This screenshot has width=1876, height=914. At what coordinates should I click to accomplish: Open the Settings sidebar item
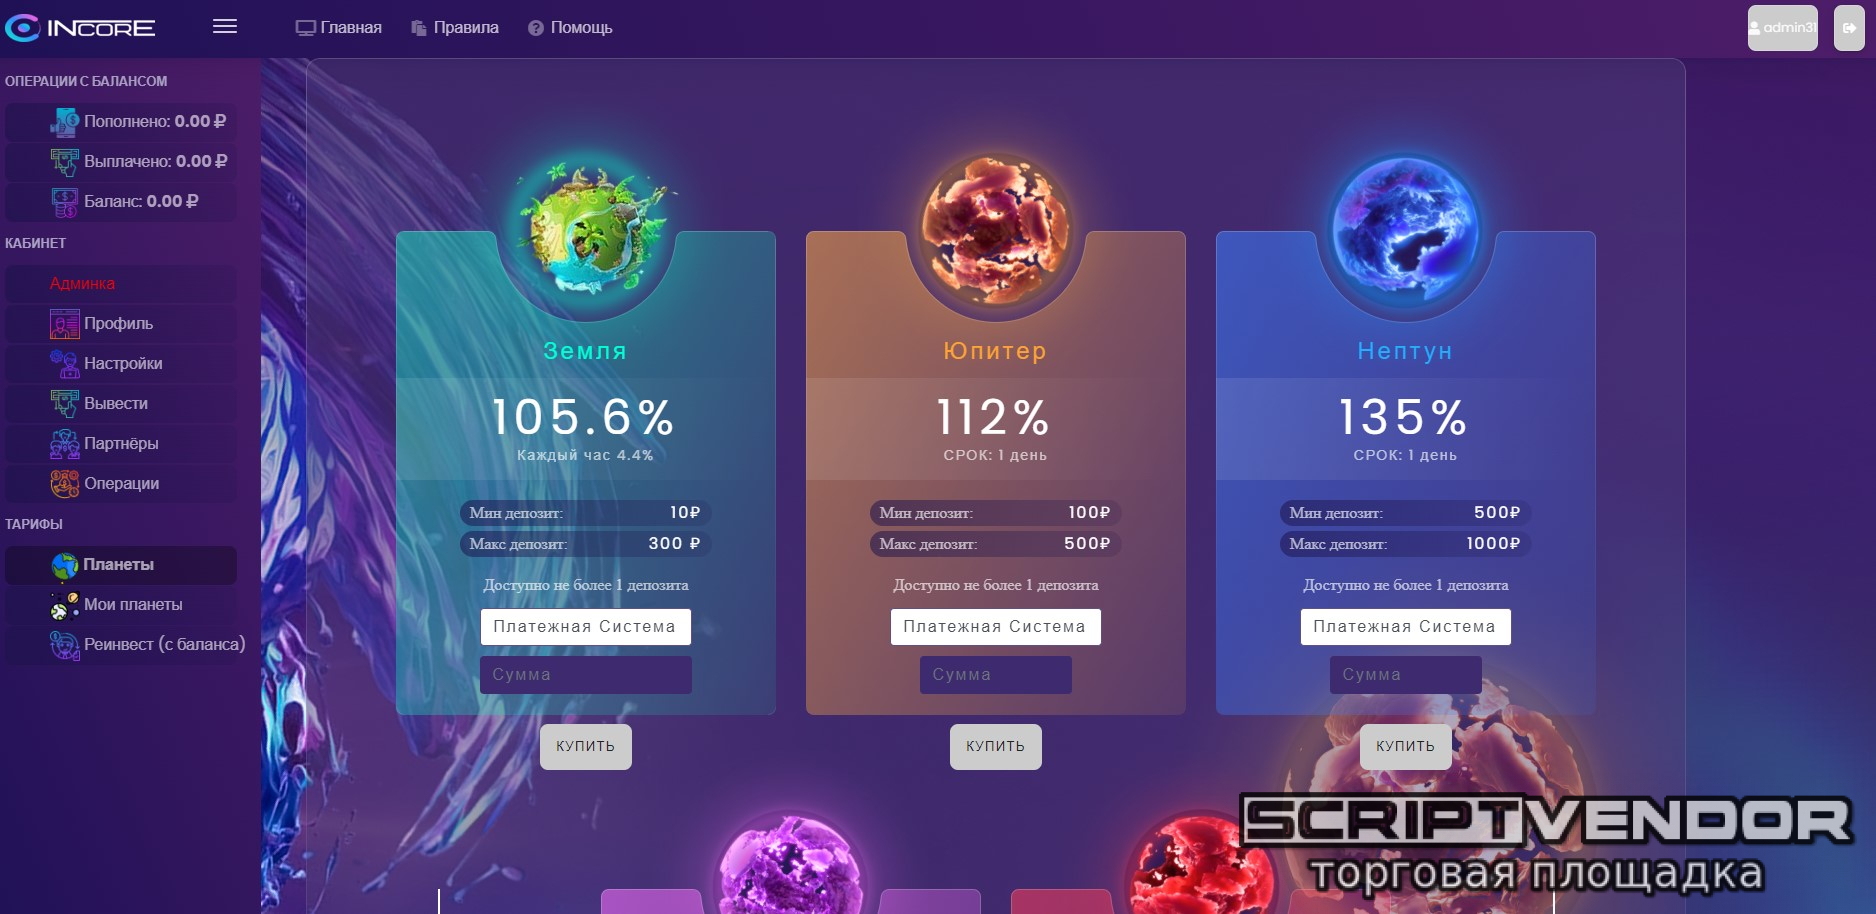121,364
